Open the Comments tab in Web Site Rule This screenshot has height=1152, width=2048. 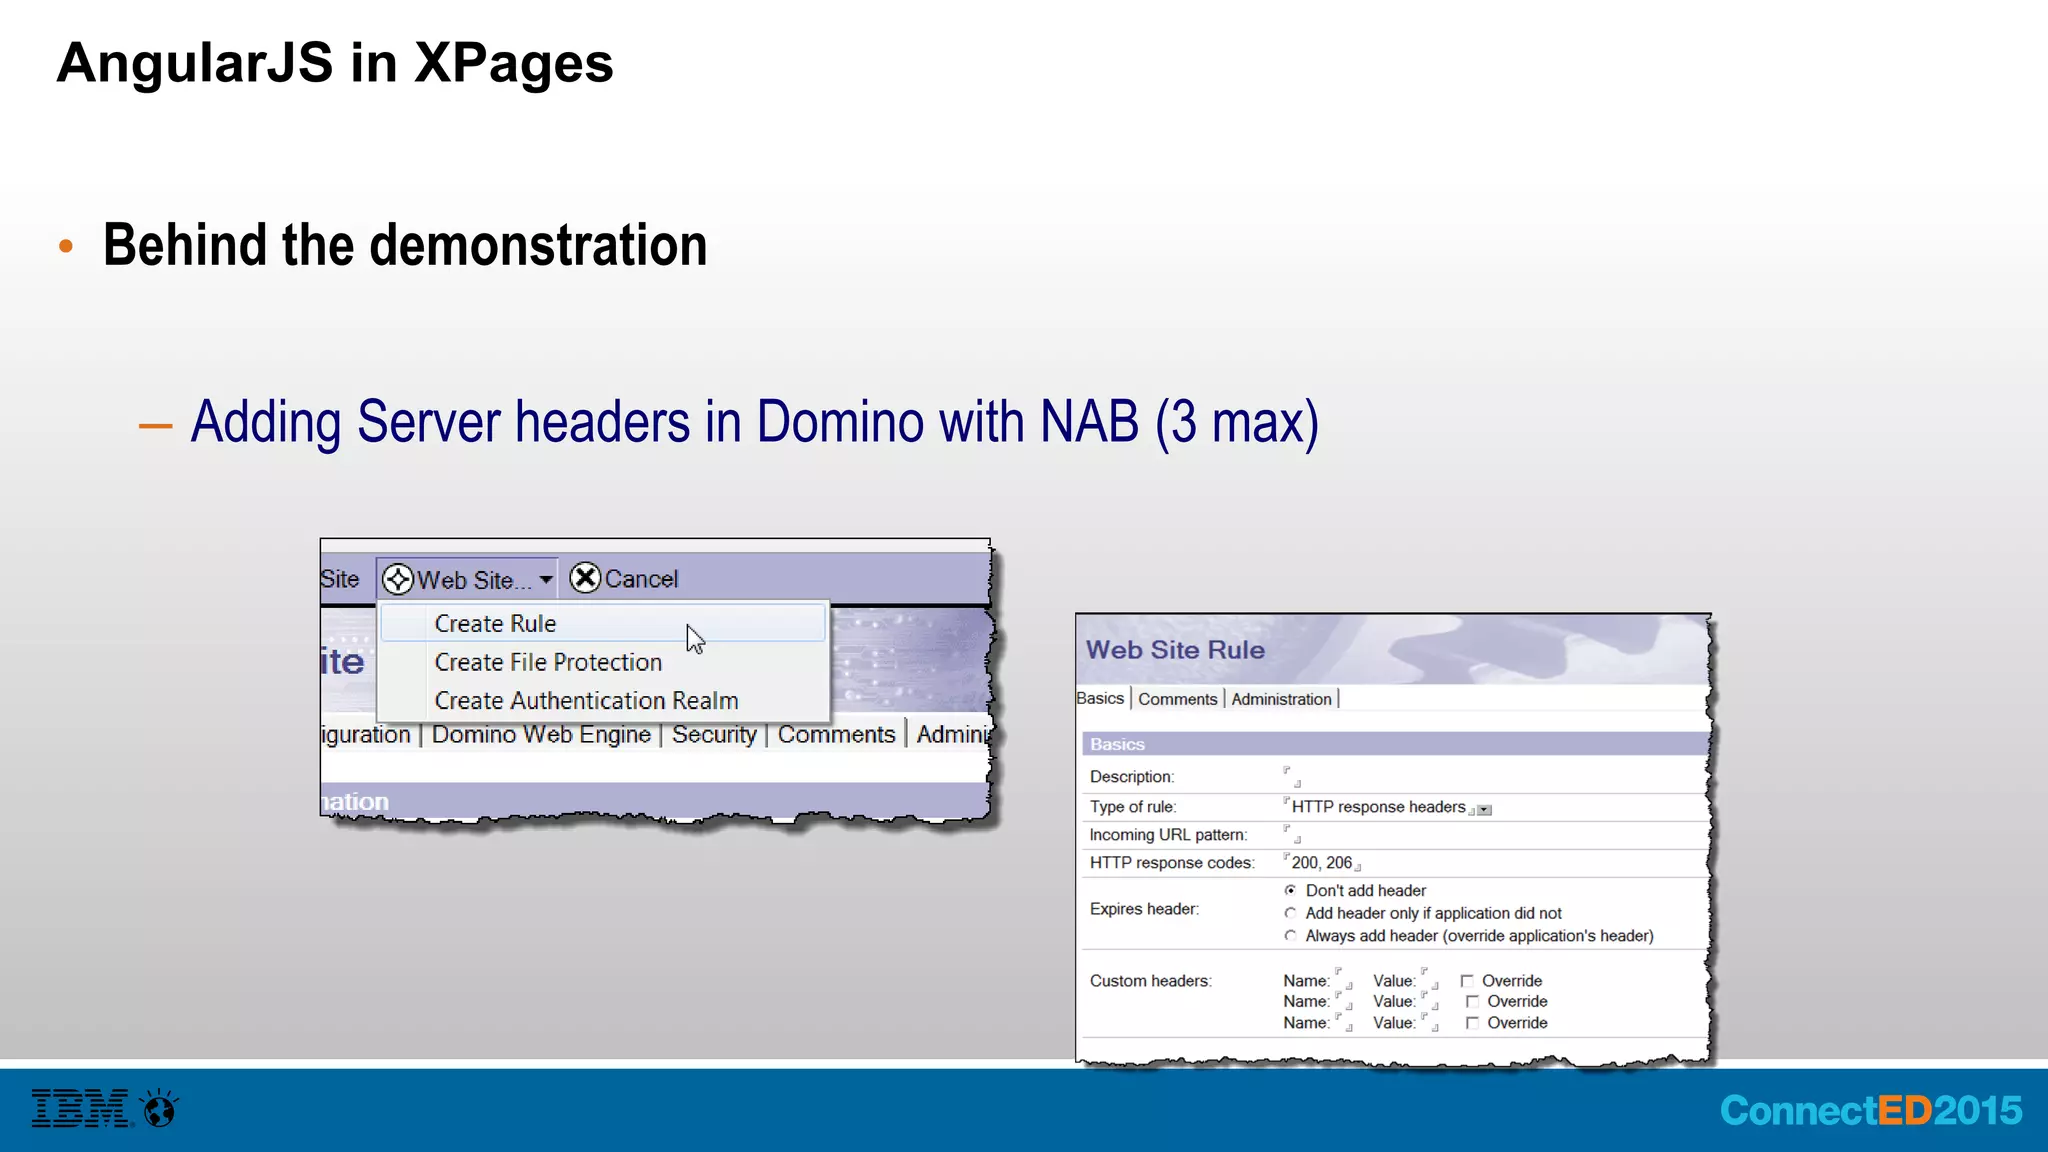pos(1177,699)
